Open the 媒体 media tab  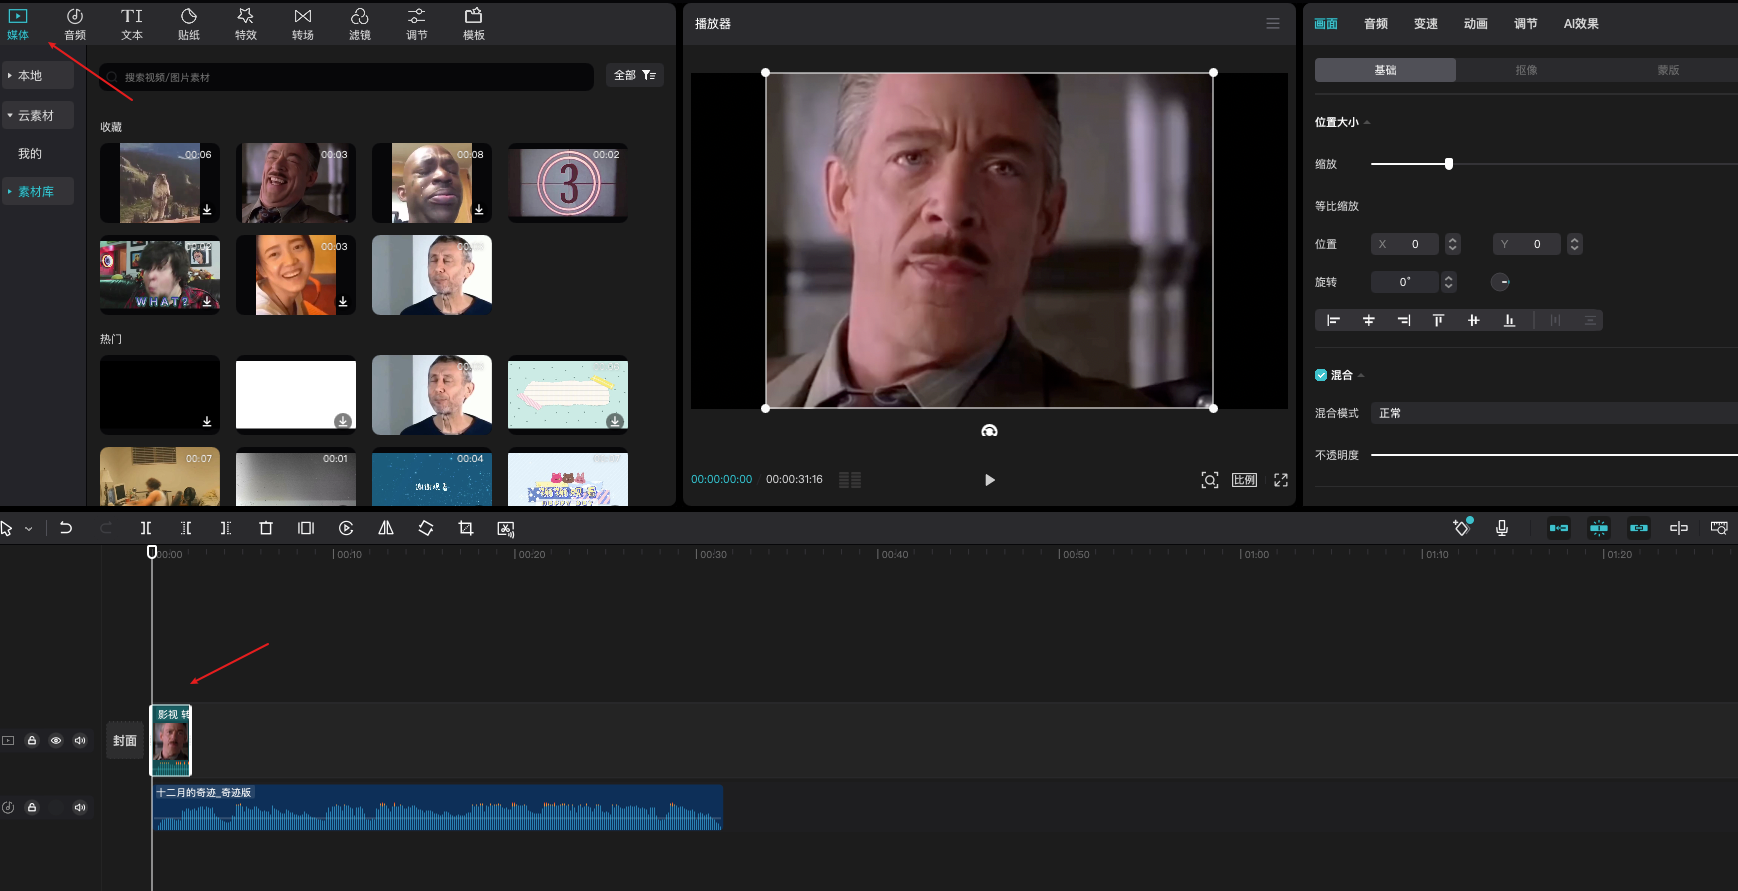(x=18, y=24)
